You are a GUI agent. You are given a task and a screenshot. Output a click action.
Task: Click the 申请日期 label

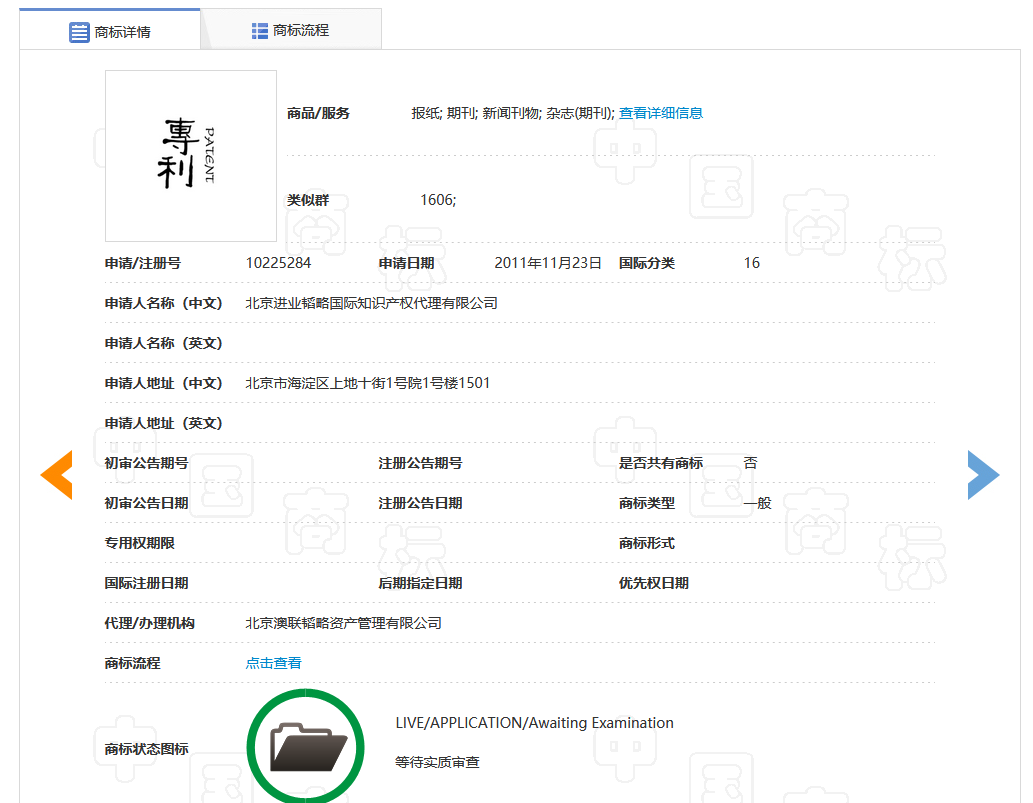tap(406, 263)
